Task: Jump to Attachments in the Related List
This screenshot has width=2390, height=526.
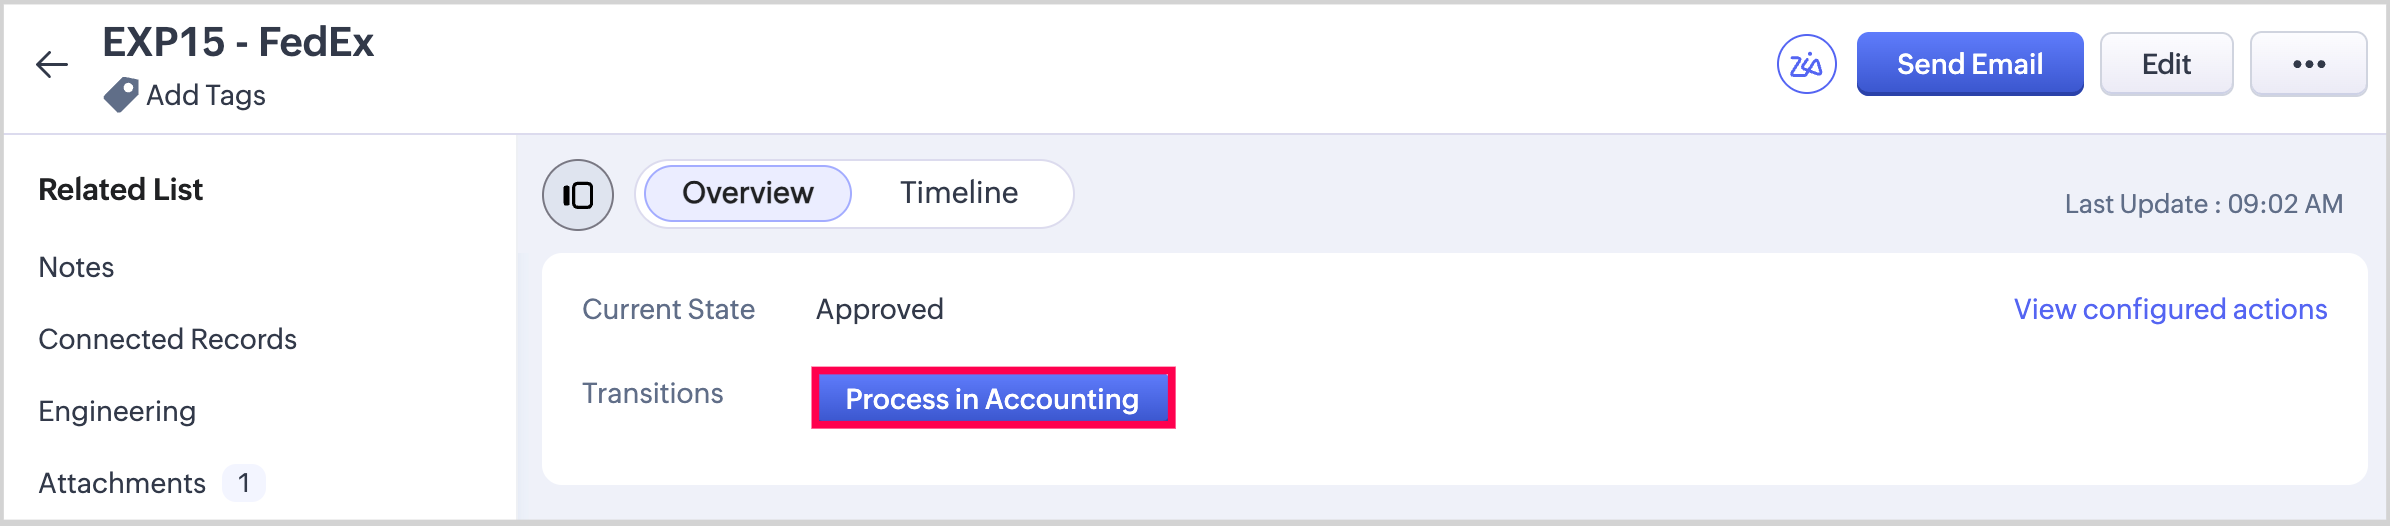Action: tap(122, 484)
